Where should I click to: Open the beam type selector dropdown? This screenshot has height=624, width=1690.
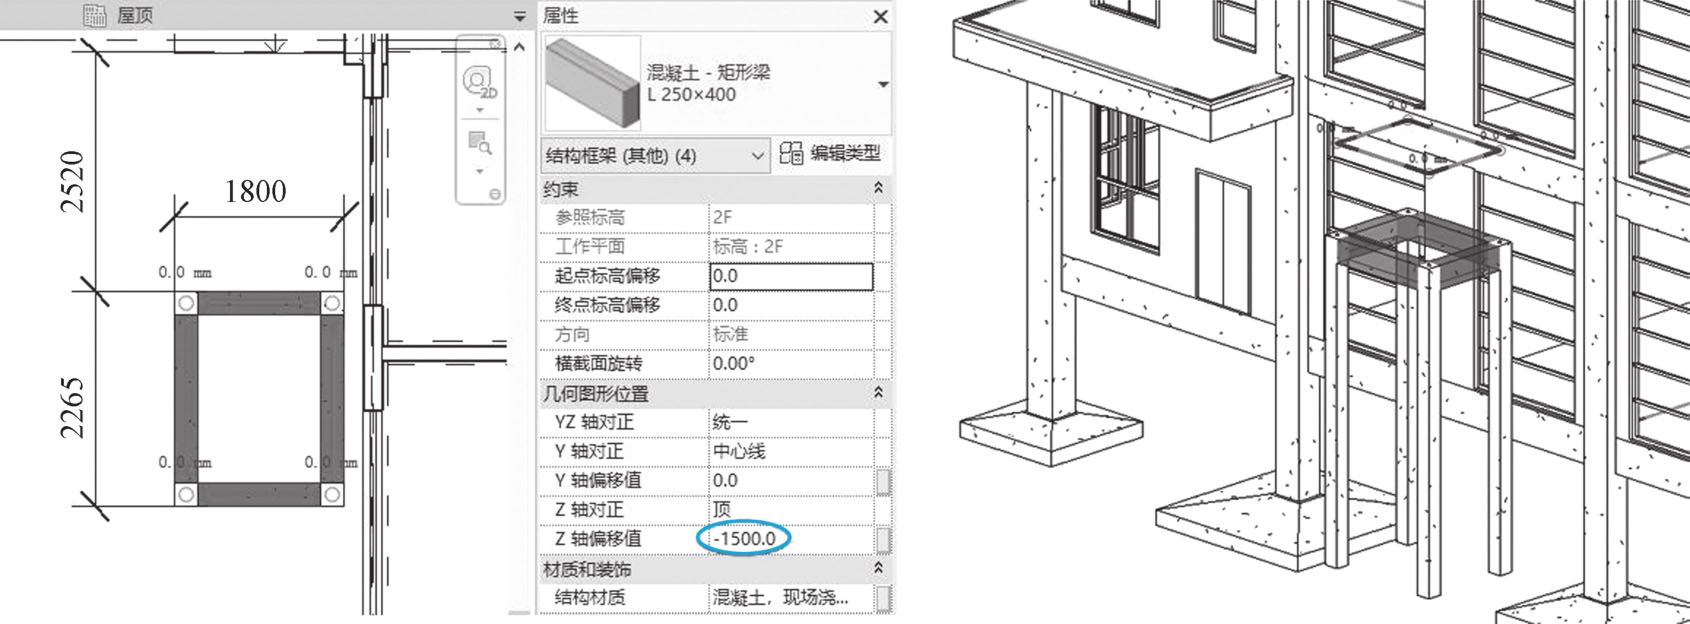[883, 85]
